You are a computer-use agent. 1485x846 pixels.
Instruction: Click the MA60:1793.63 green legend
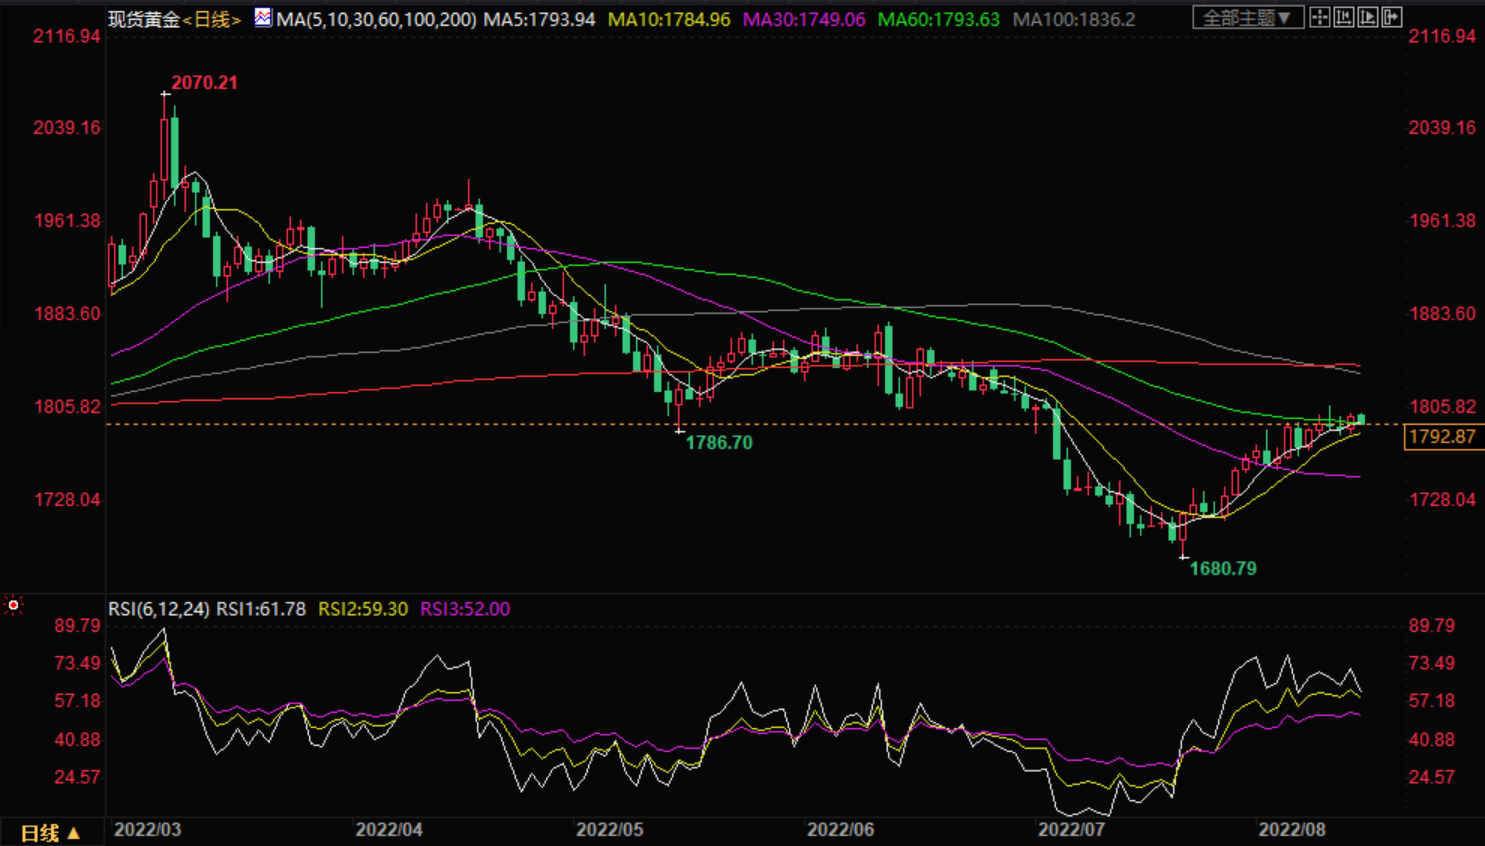pyautogui.click(x=938, y=19)
